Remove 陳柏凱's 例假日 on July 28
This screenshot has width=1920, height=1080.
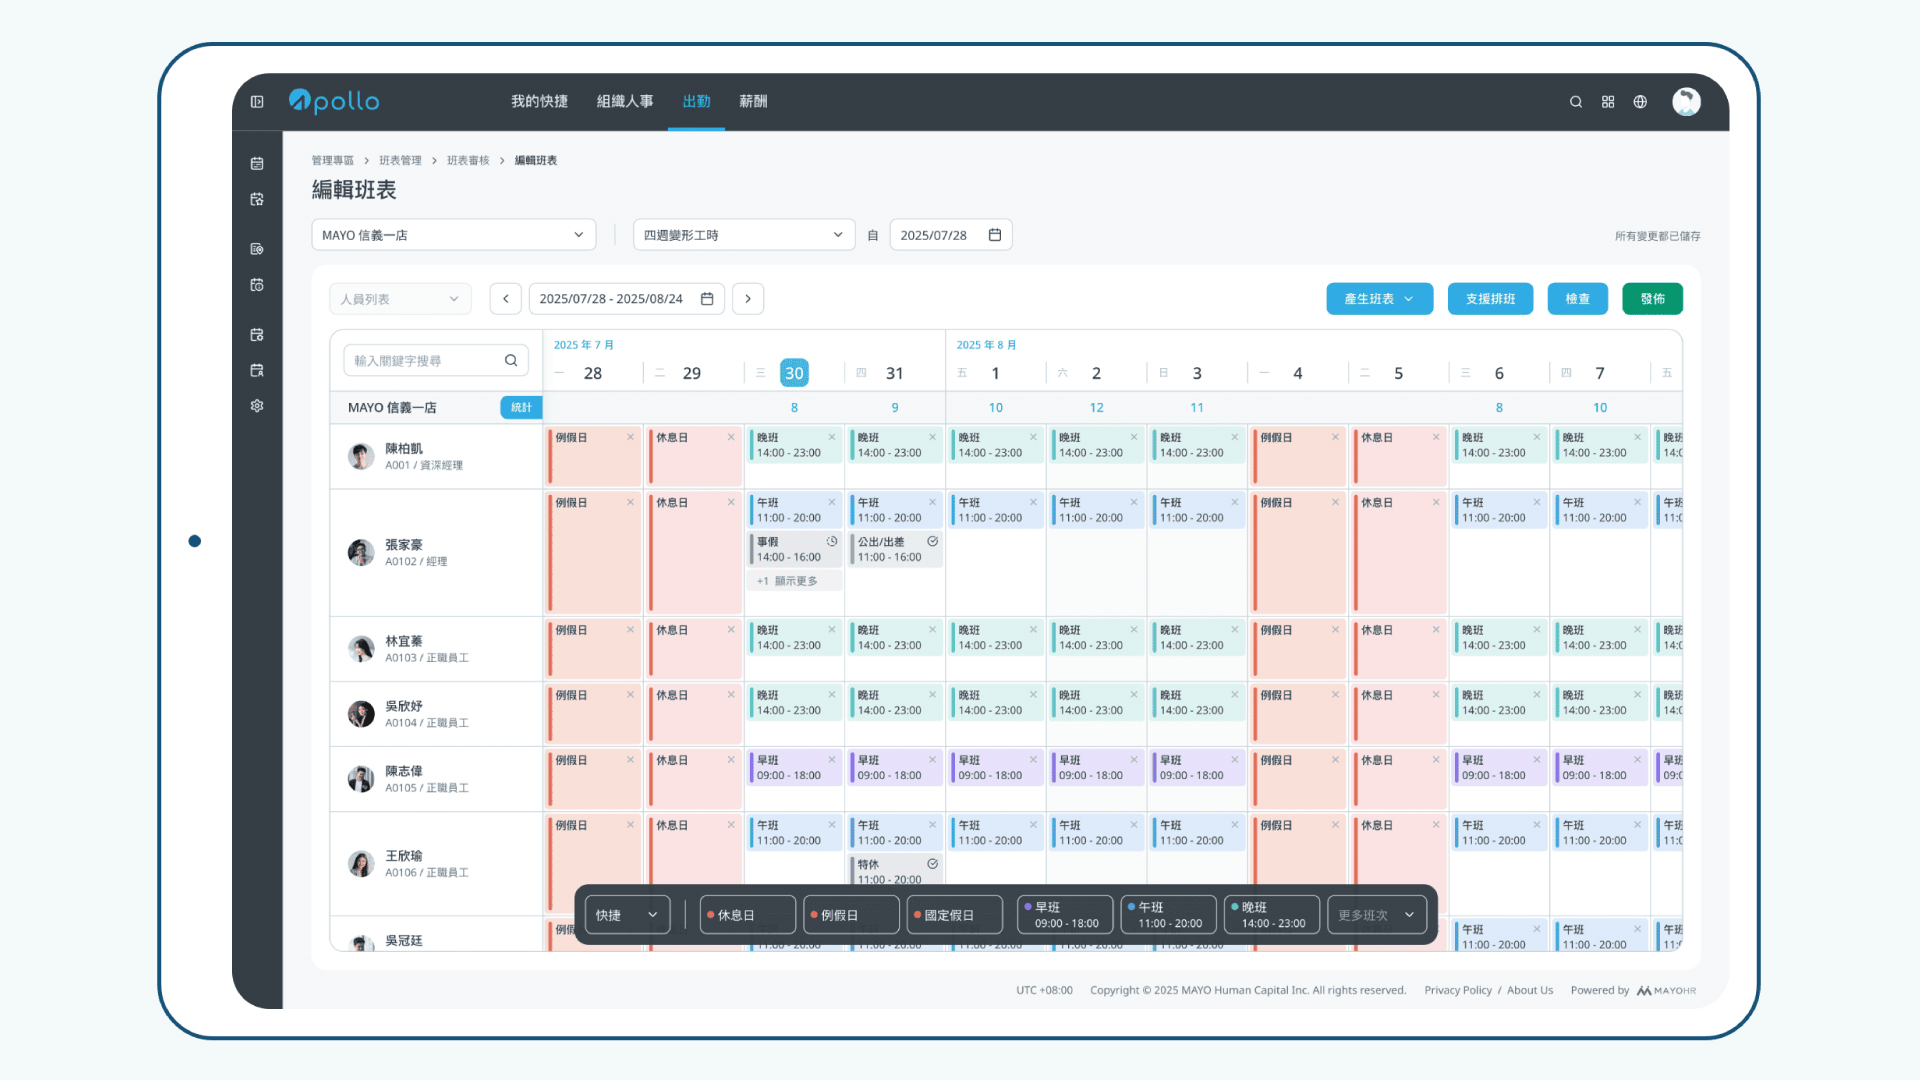coord(630,437)
